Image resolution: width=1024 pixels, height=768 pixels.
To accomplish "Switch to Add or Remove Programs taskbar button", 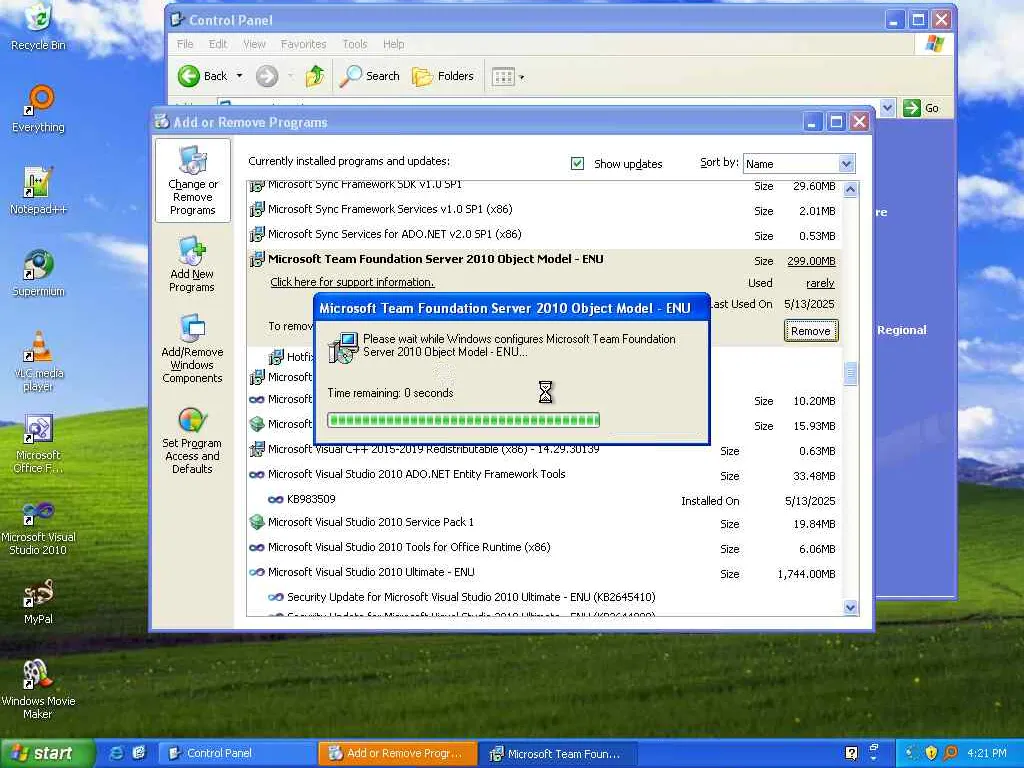I will [x=396, y=753].
